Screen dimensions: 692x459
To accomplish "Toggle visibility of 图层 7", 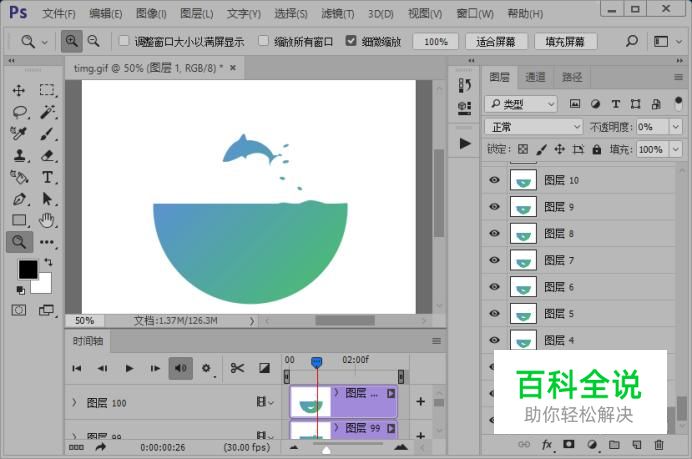I will pos(493,260).
